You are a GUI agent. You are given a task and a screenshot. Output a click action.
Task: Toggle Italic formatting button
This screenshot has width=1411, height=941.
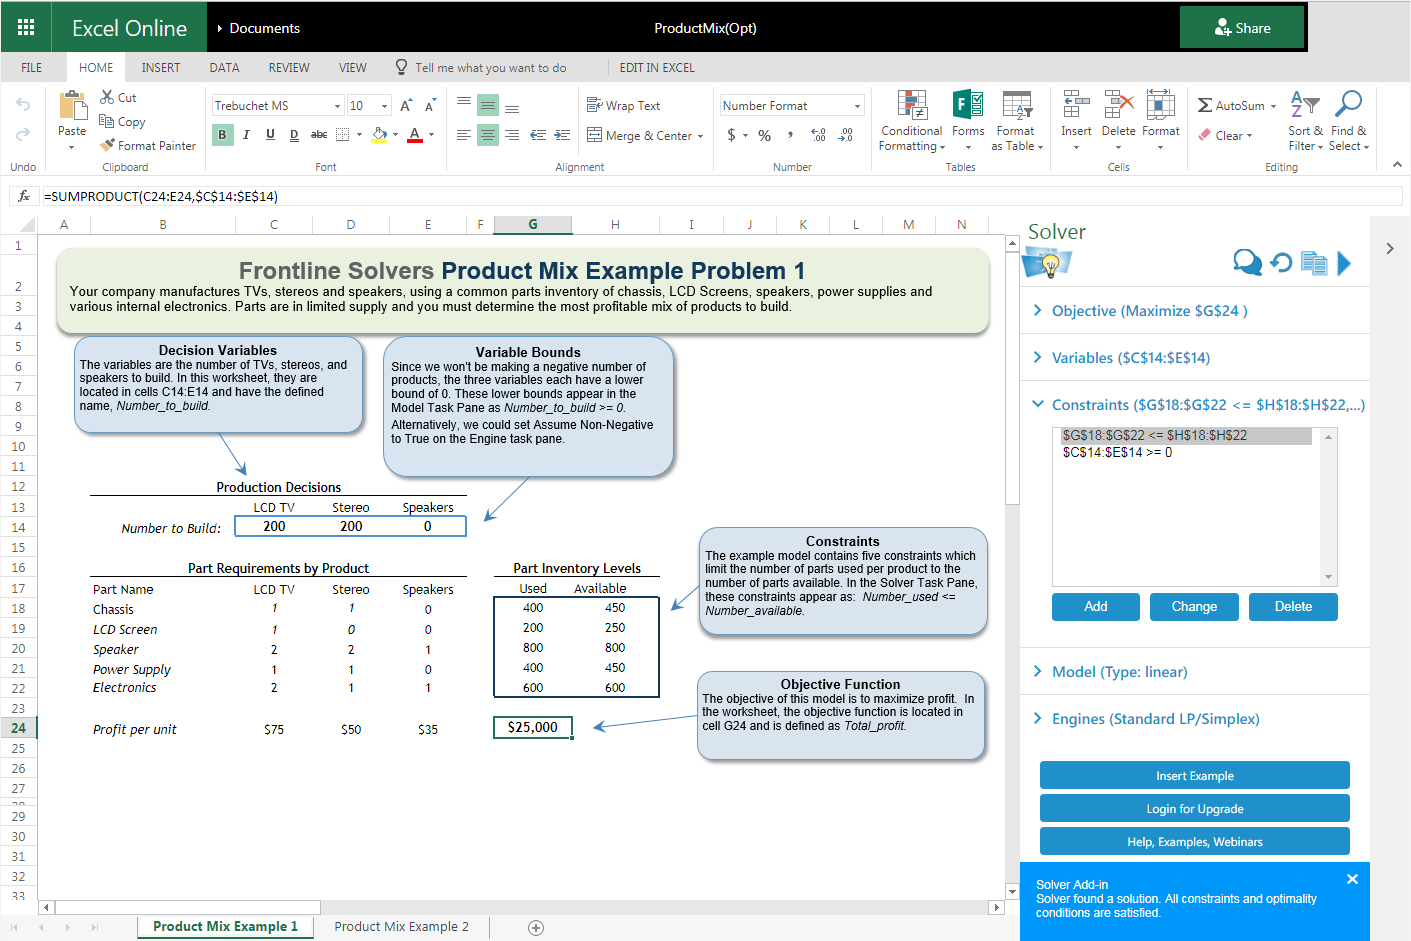click(x=246, y=135)
